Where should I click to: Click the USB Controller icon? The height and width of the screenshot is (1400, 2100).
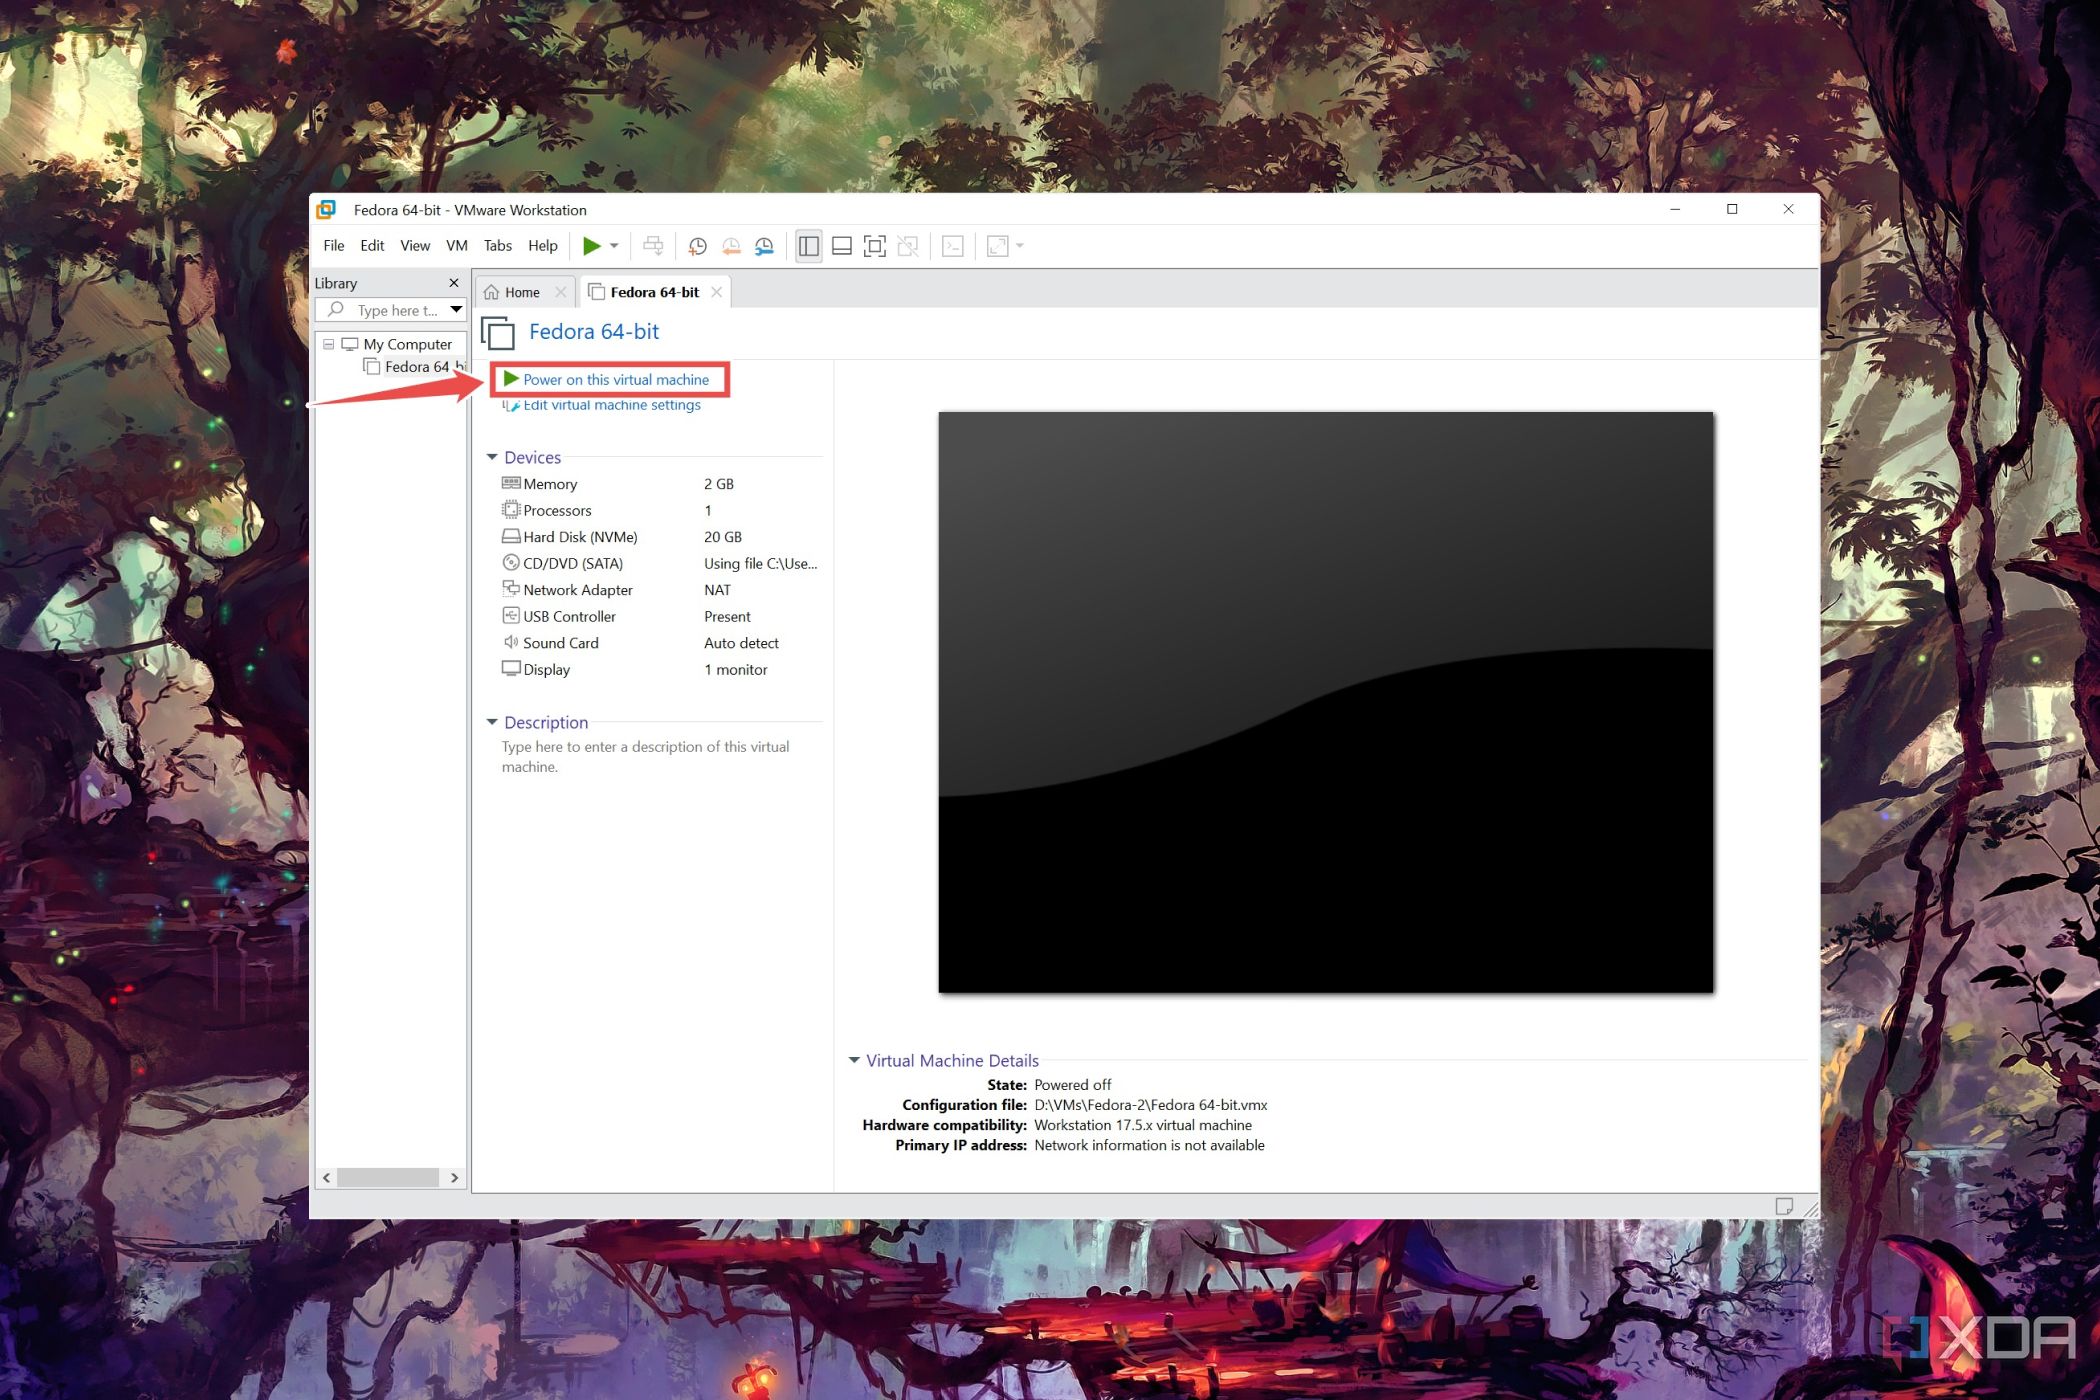click(511, 616)
